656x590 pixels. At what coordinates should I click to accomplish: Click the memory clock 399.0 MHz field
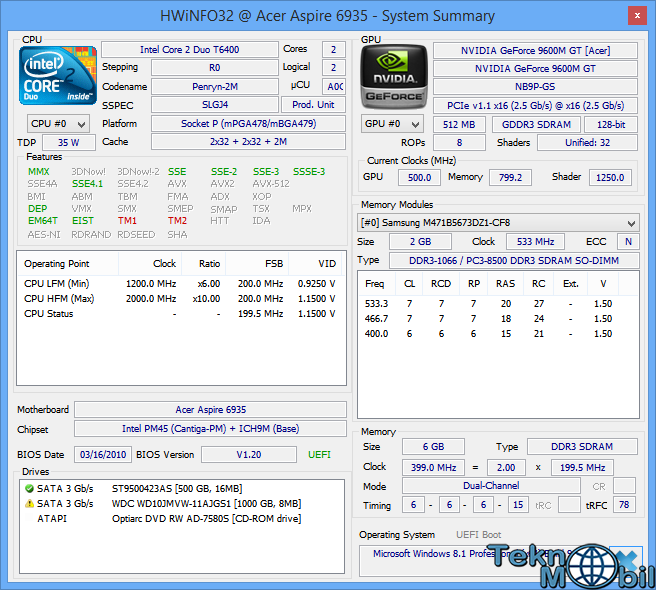tap(433, 467)
